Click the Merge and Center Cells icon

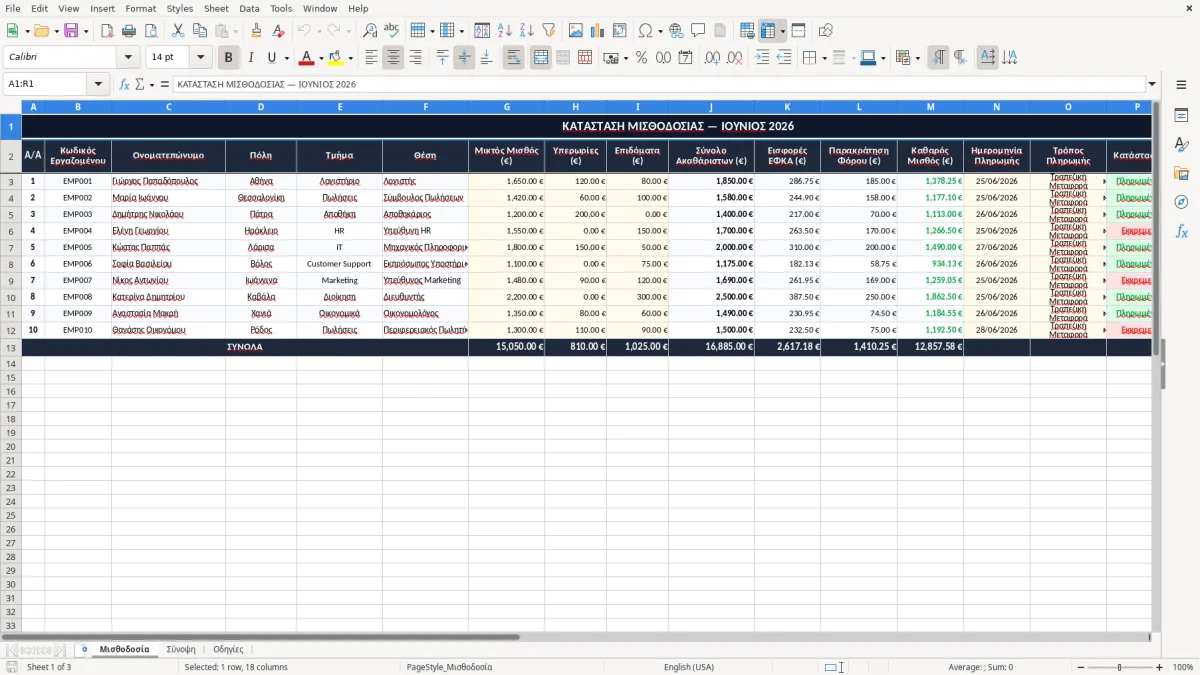[541, 58]
